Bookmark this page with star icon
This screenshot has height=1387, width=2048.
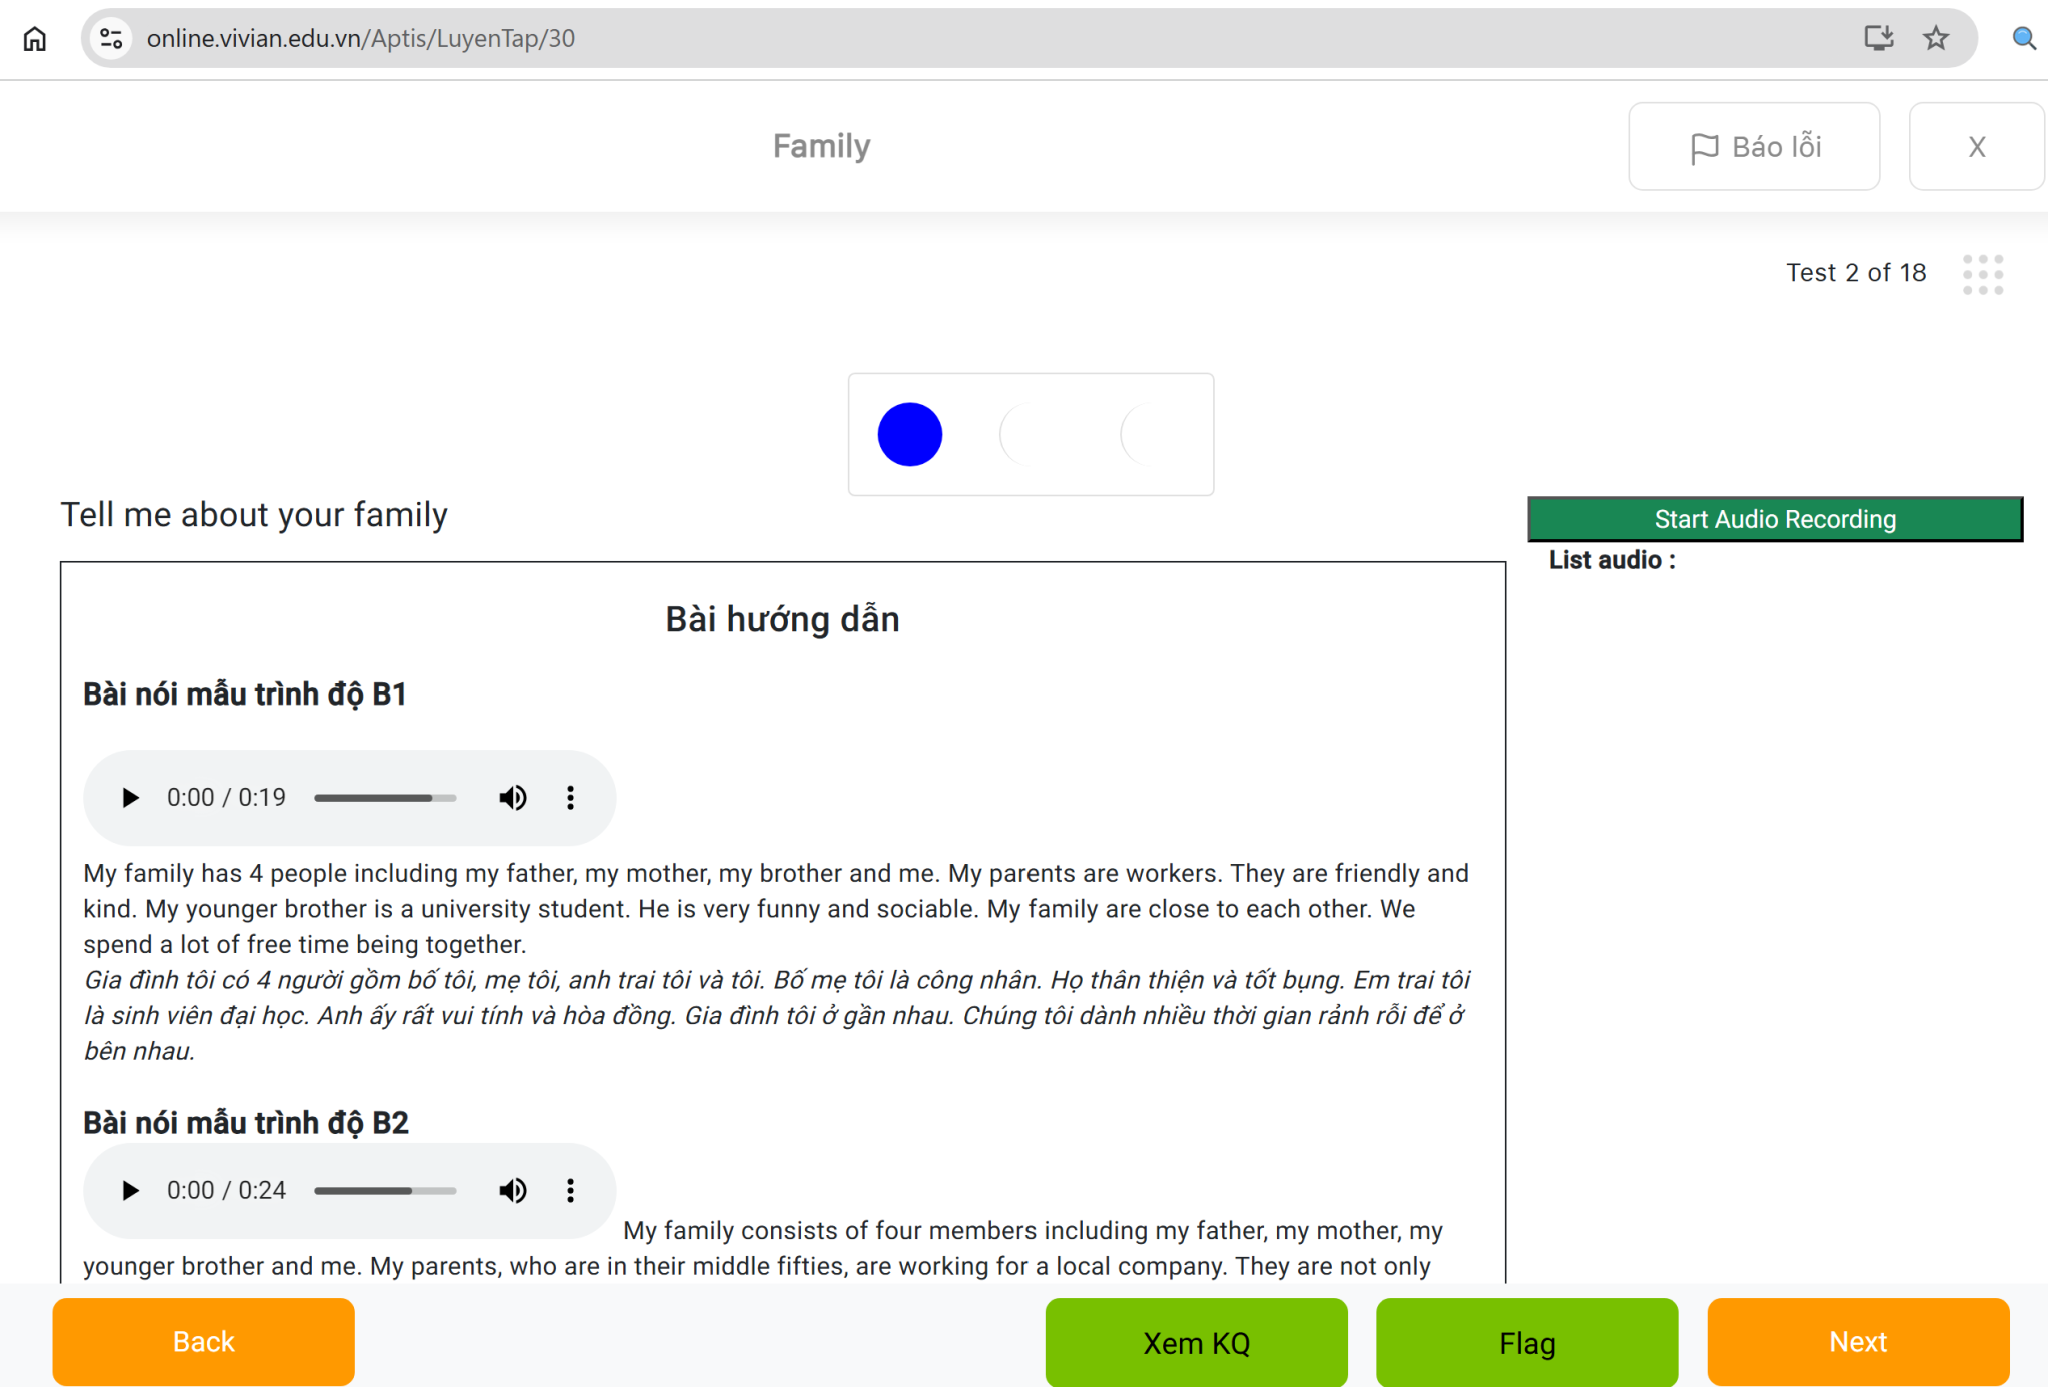tap(1936, 39)
